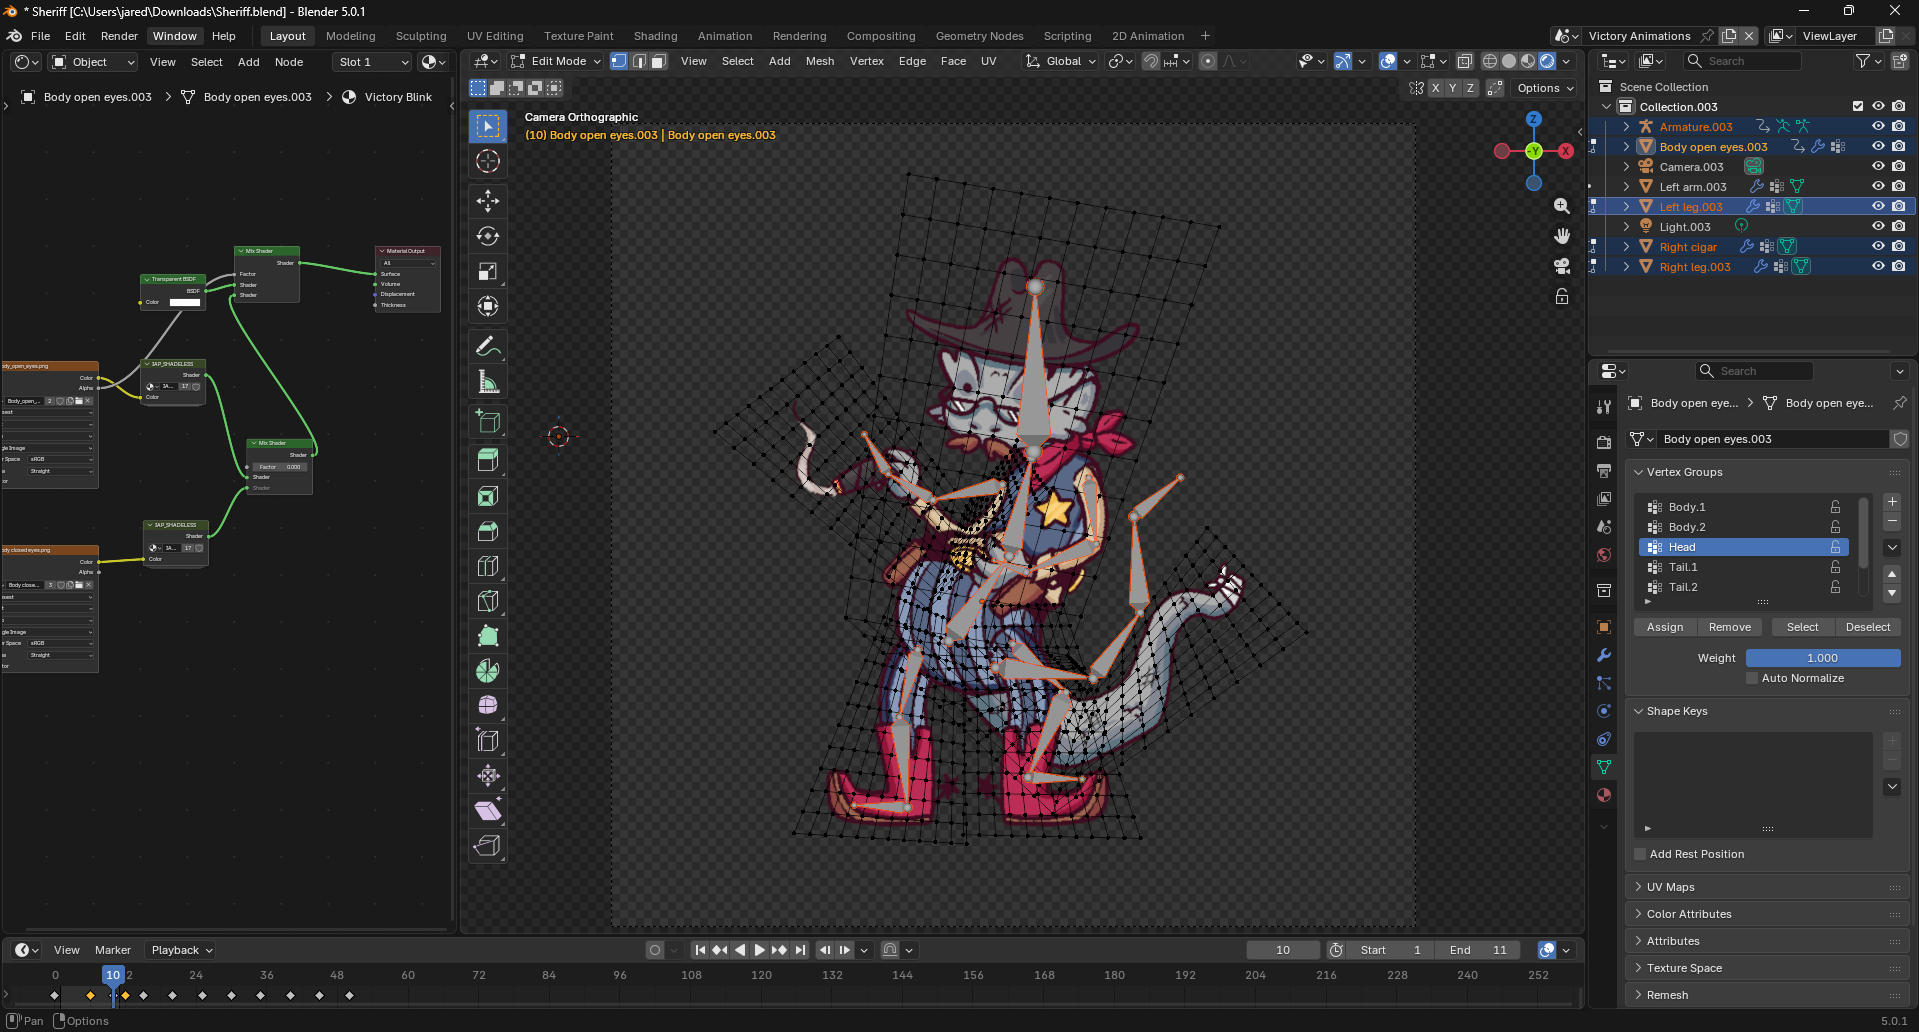Open the Render menu
The width and height of the screenshot is (1919, 1032).
119,36
